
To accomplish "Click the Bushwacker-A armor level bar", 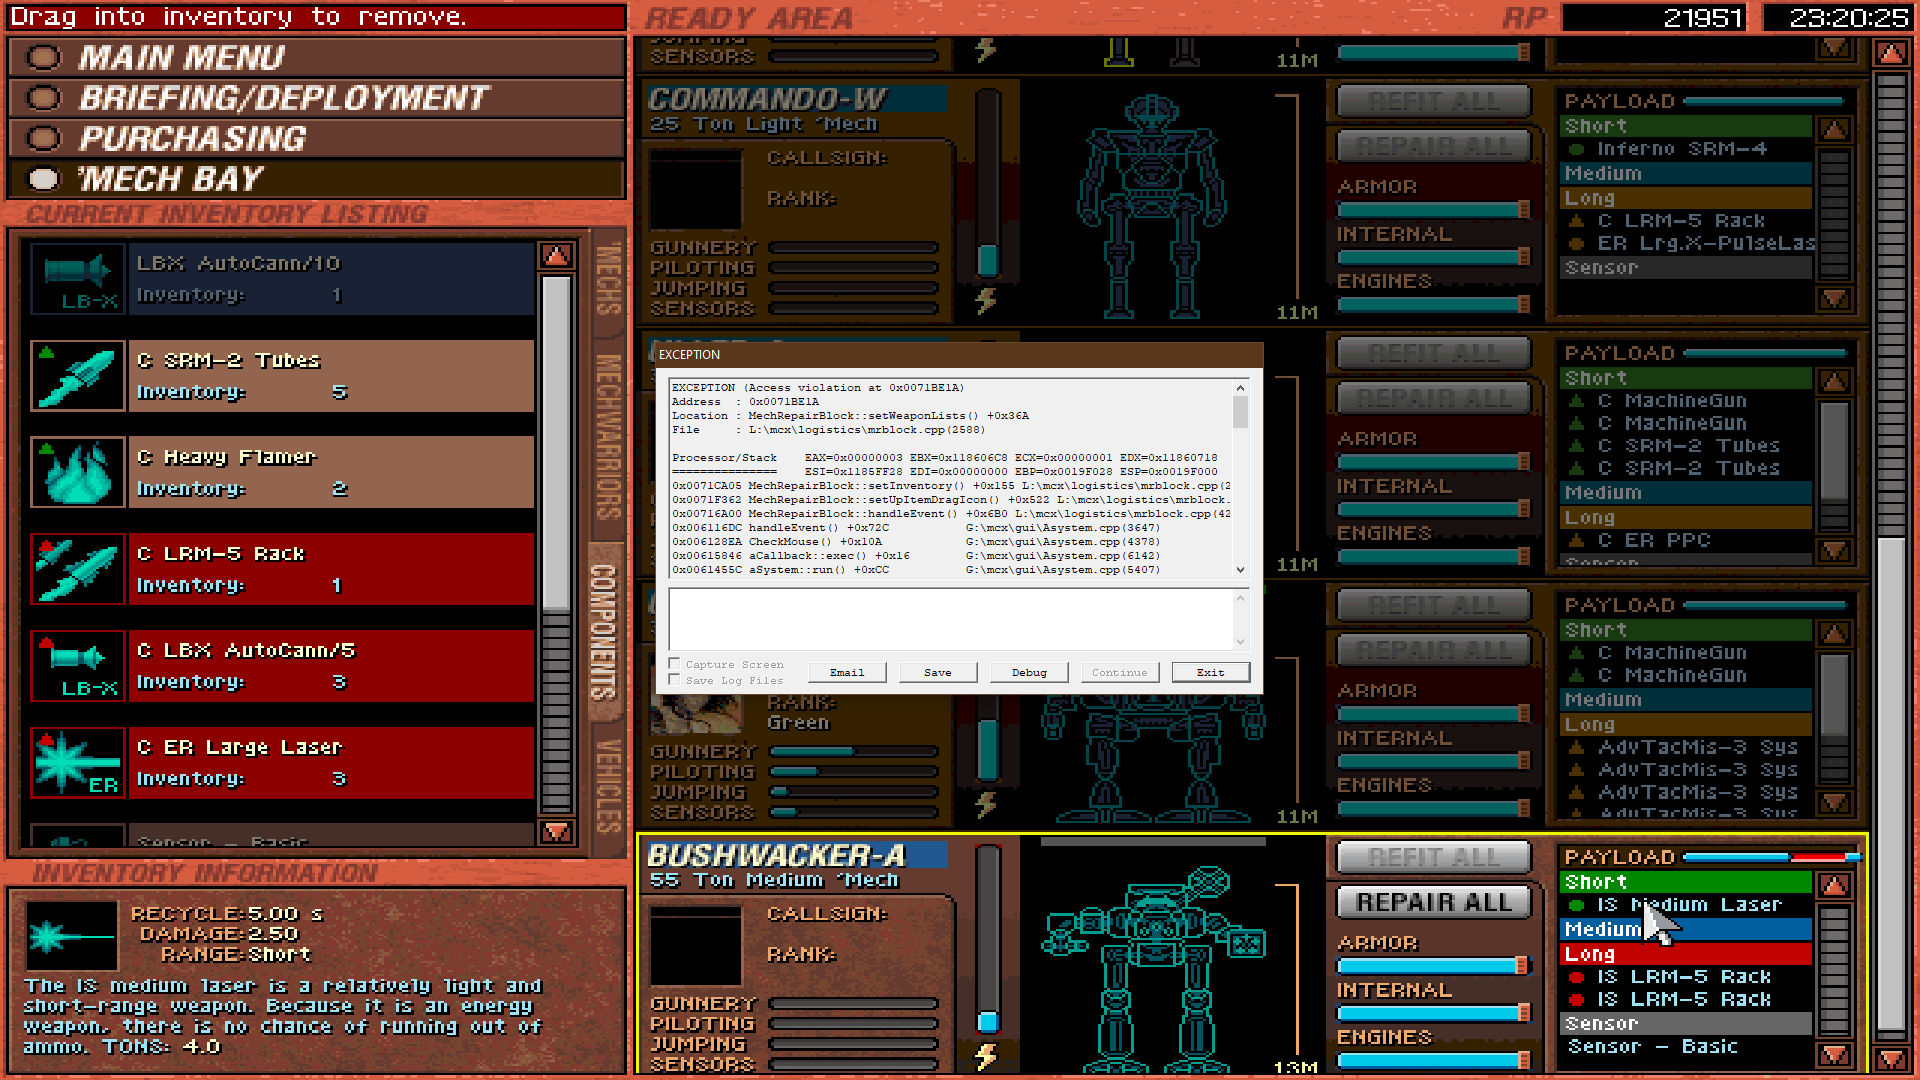I will point(1433,965).
